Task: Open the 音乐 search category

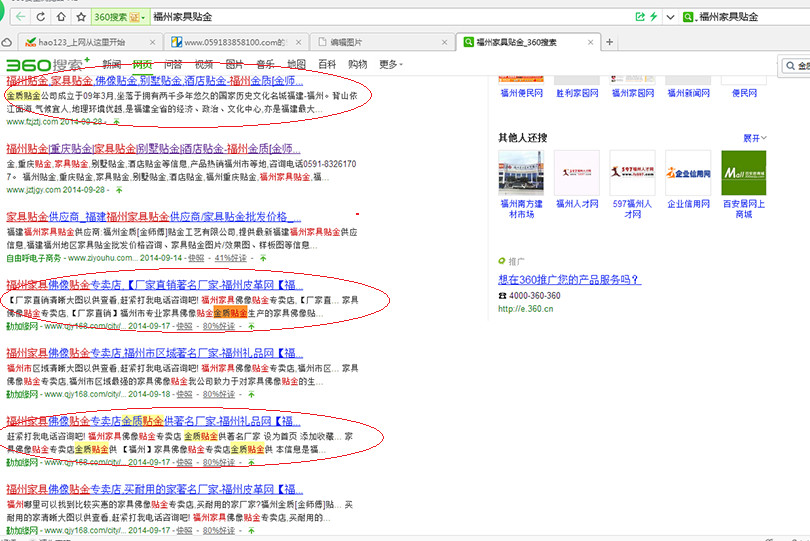Action: click(x=266, y=65)
